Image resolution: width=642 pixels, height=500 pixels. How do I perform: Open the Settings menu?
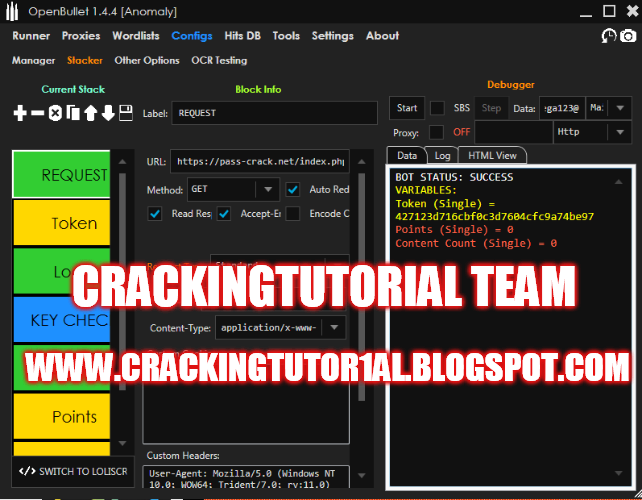pos(332,36)
